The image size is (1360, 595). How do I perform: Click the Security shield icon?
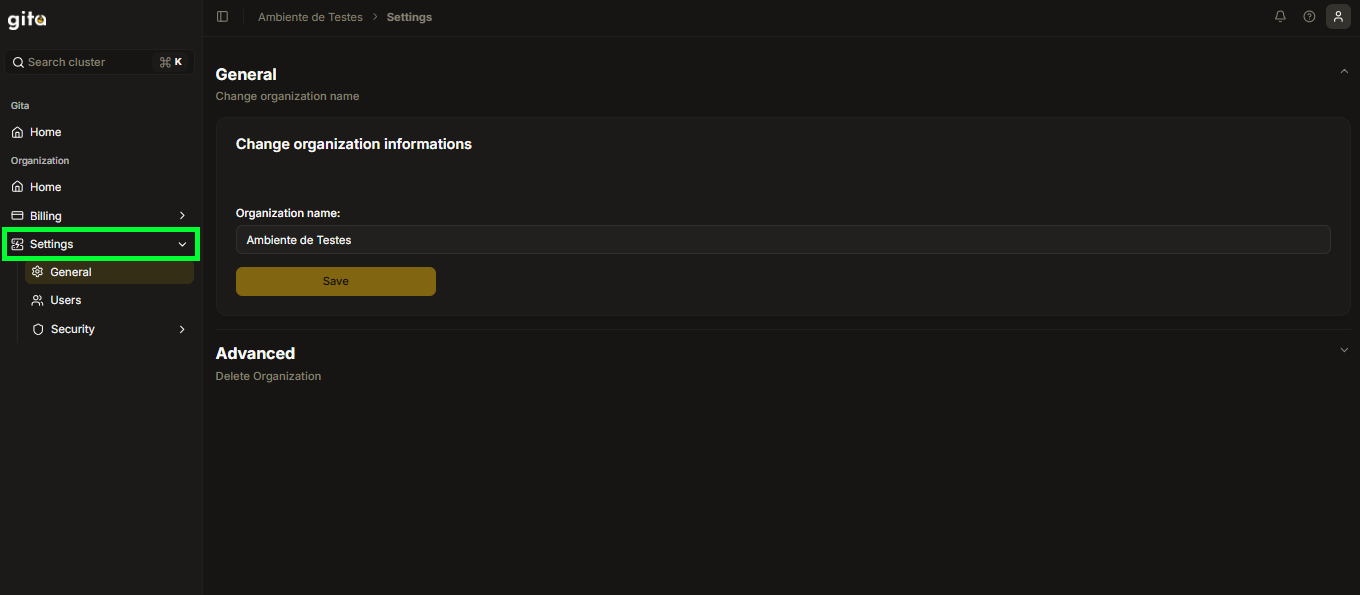click(x=38, y=329)
